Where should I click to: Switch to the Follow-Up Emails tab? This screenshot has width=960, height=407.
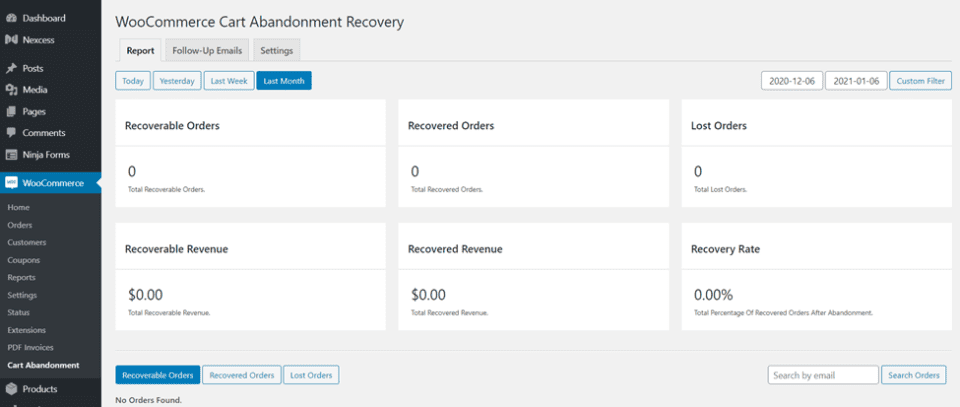pyautogui.click(x=205, y=50)
